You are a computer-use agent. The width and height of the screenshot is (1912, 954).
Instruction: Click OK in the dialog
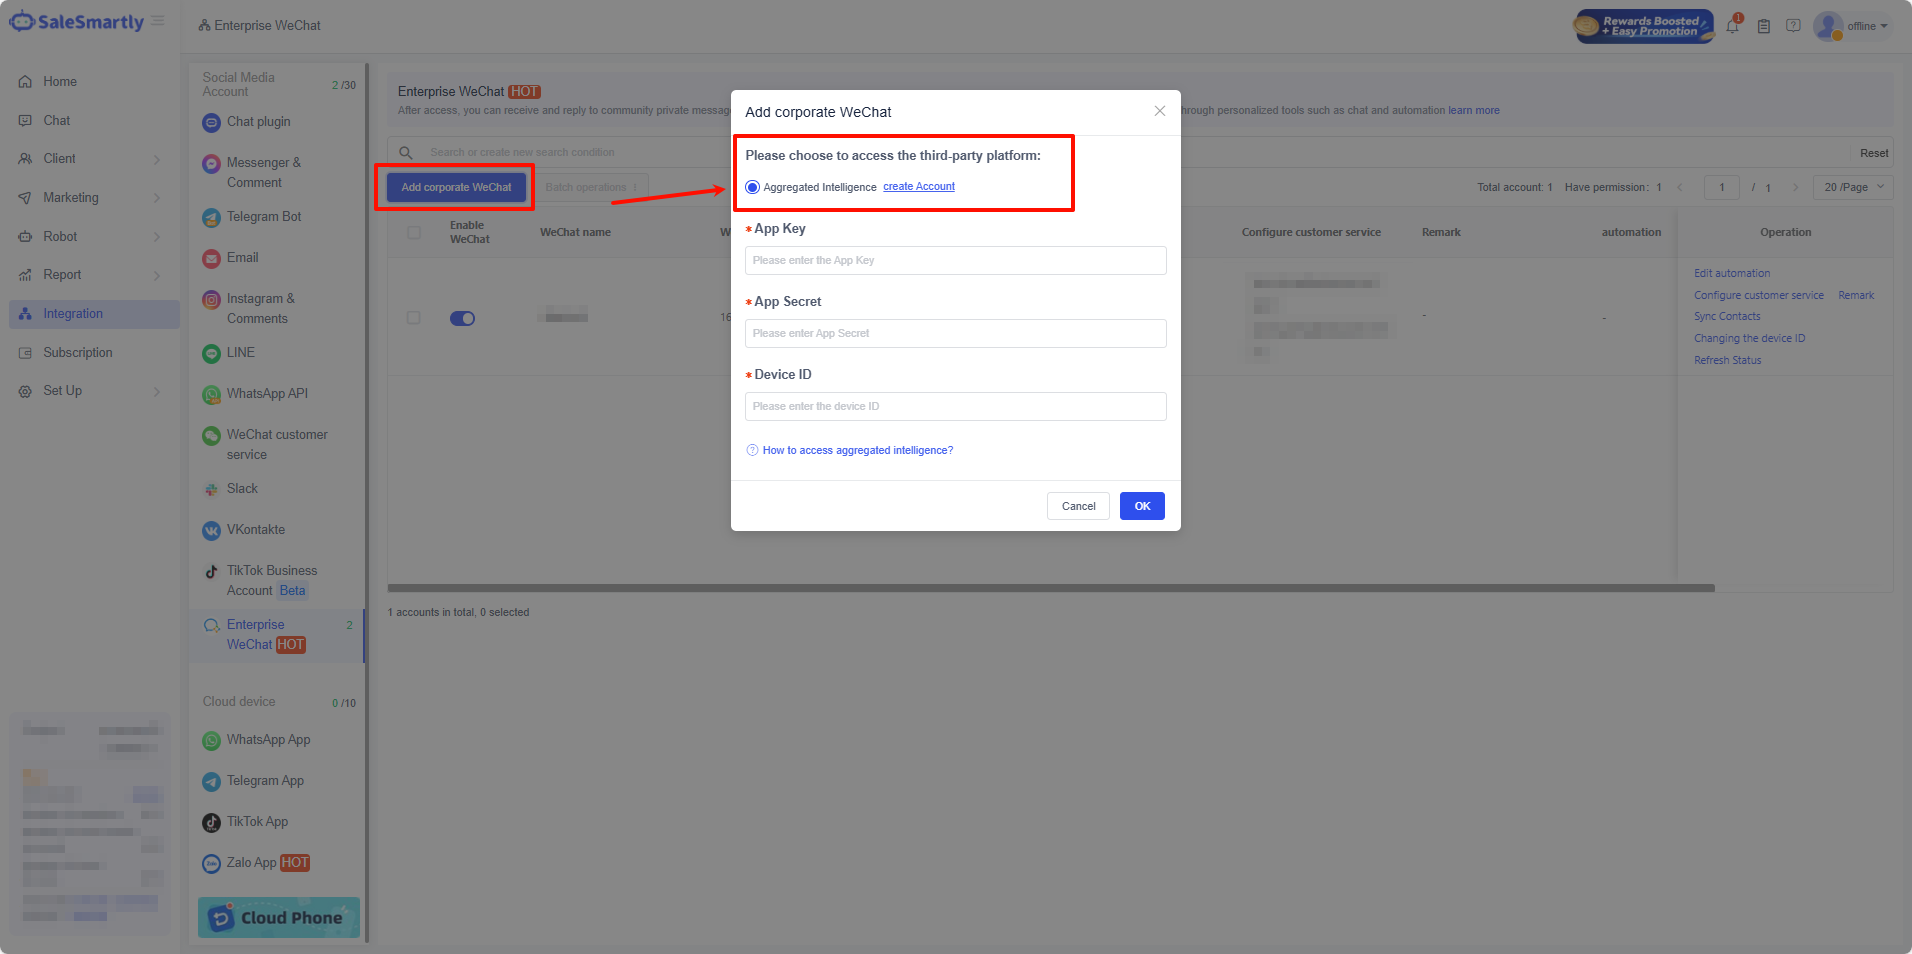pyautogui.click(x=1142, y=506)
